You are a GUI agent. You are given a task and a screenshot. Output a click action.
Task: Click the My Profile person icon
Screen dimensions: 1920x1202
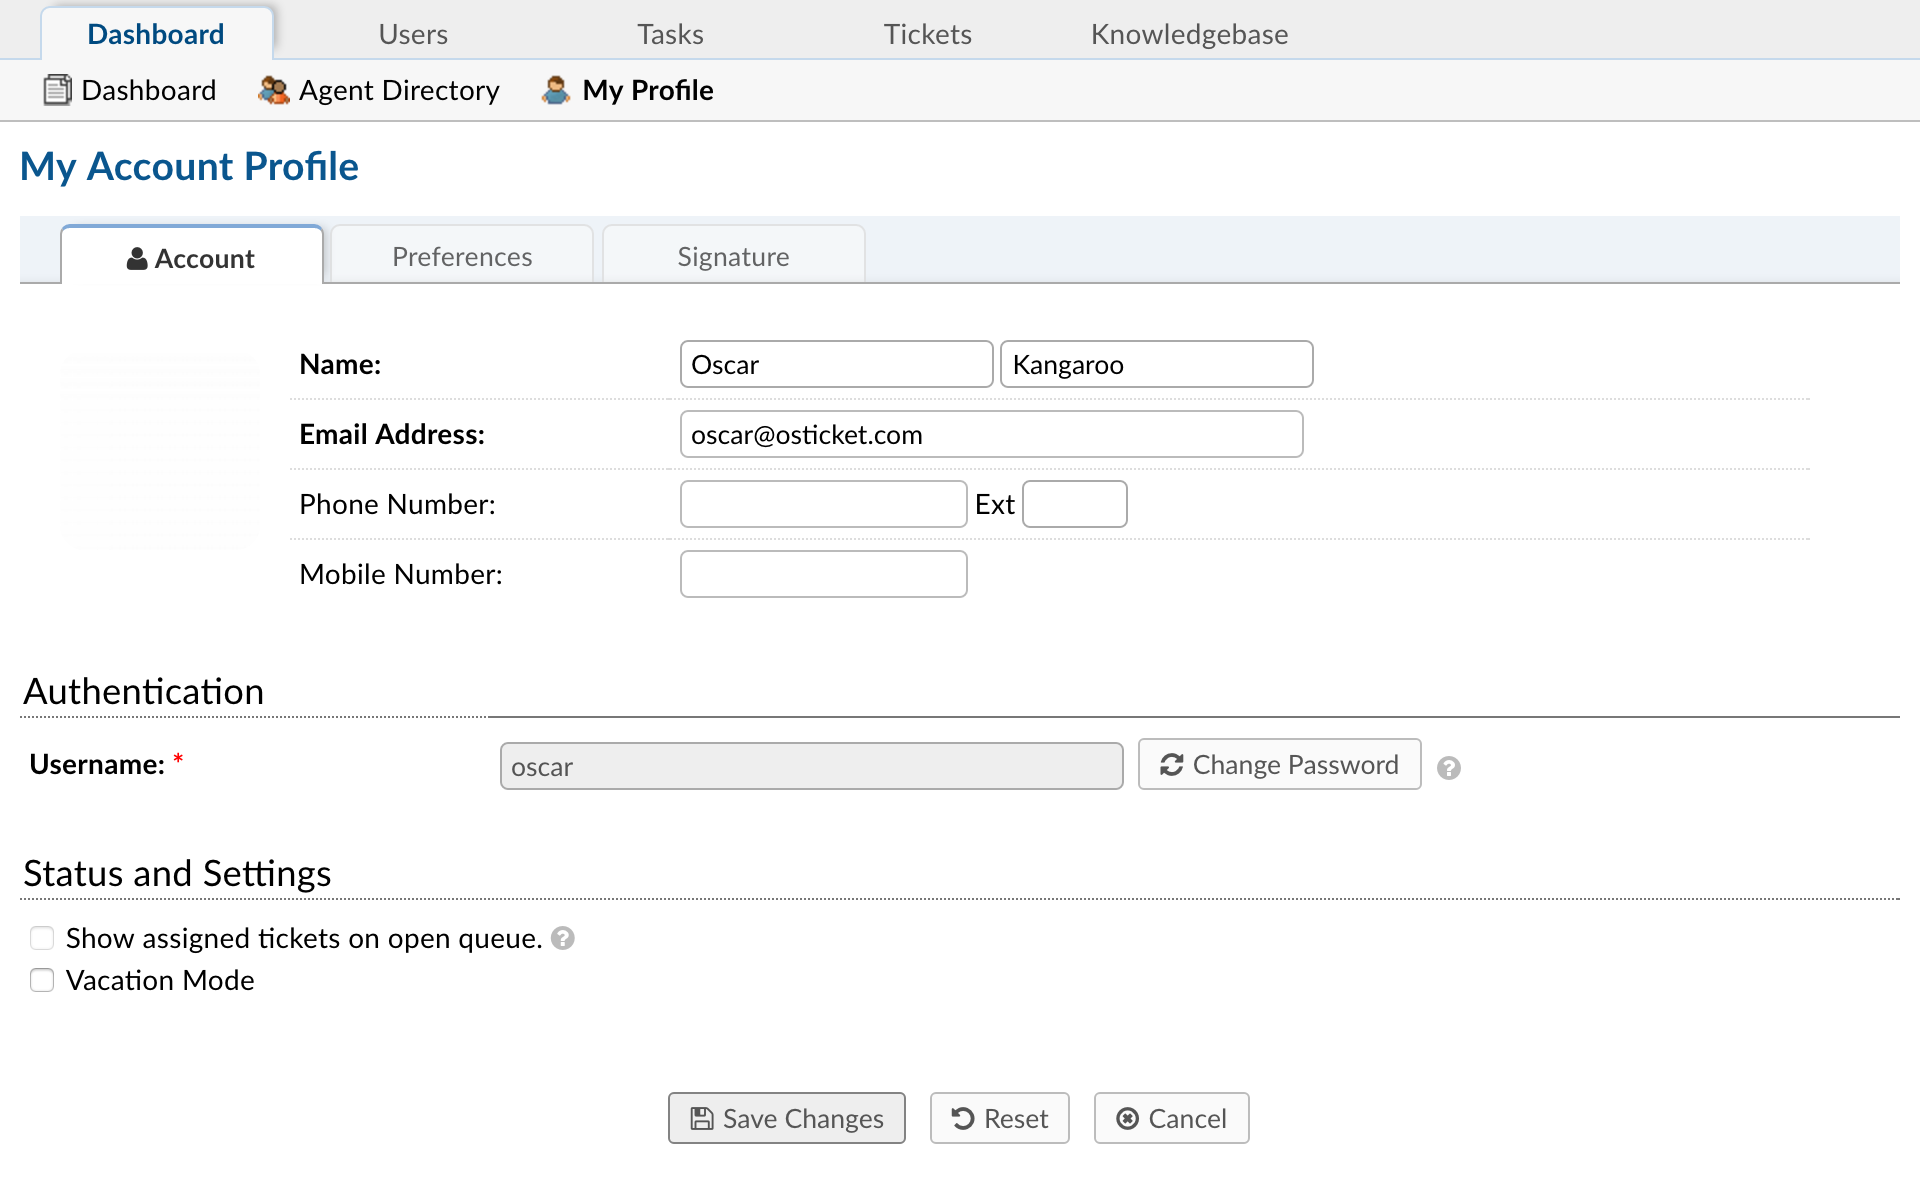(556, 90)
